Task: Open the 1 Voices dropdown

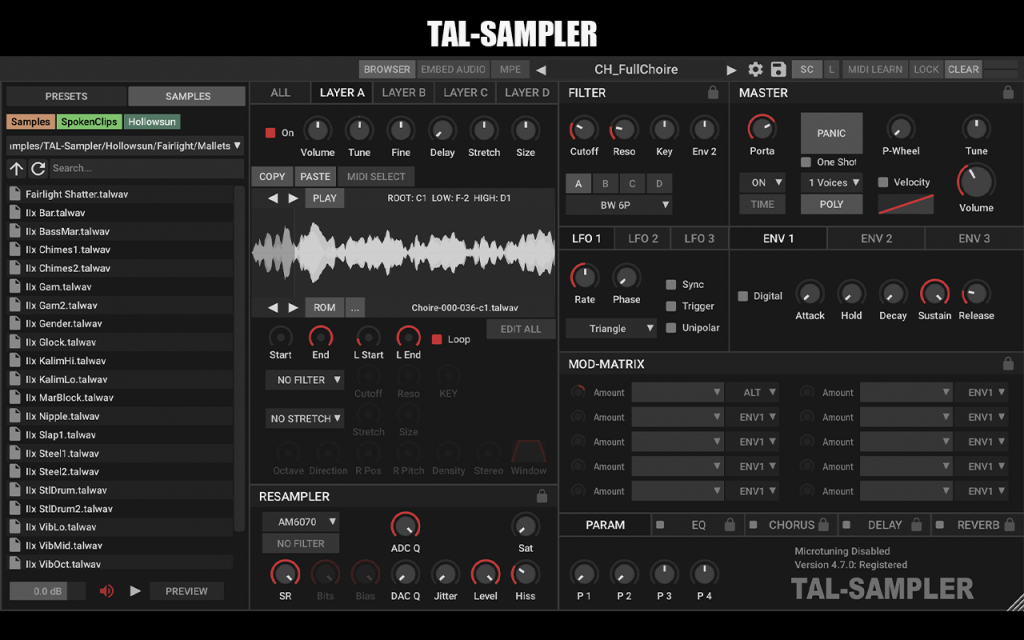Action: coord(831,183)
